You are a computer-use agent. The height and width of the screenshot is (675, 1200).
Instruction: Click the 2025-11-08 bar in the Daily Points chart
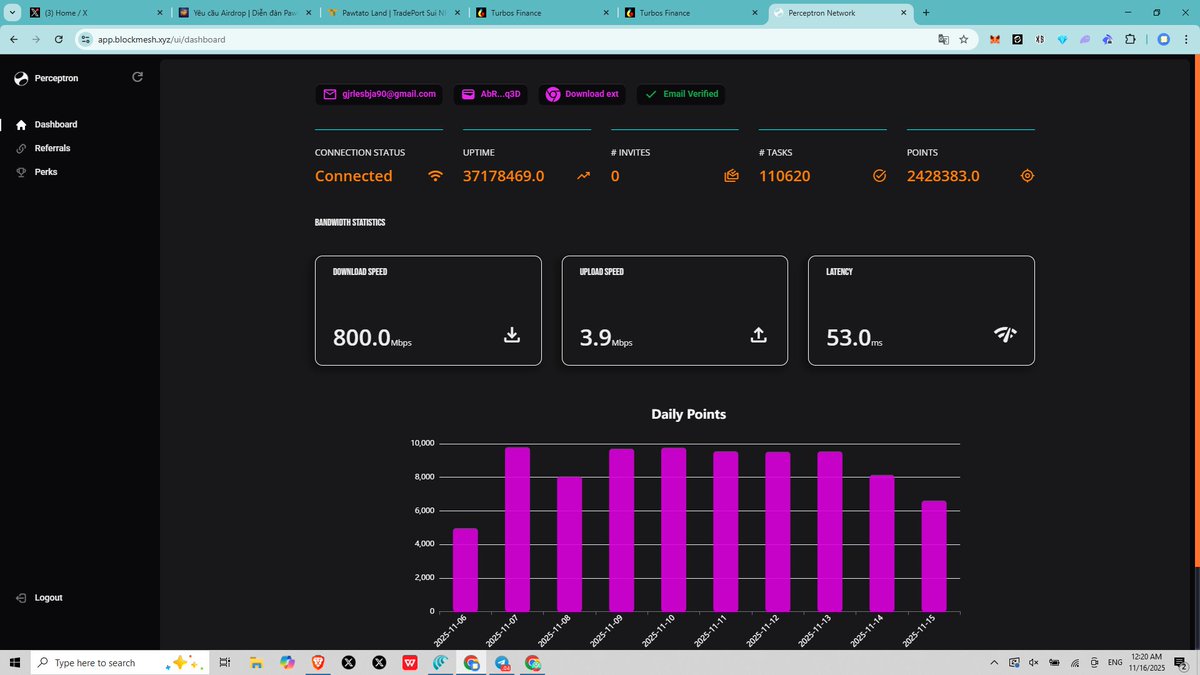570,544
